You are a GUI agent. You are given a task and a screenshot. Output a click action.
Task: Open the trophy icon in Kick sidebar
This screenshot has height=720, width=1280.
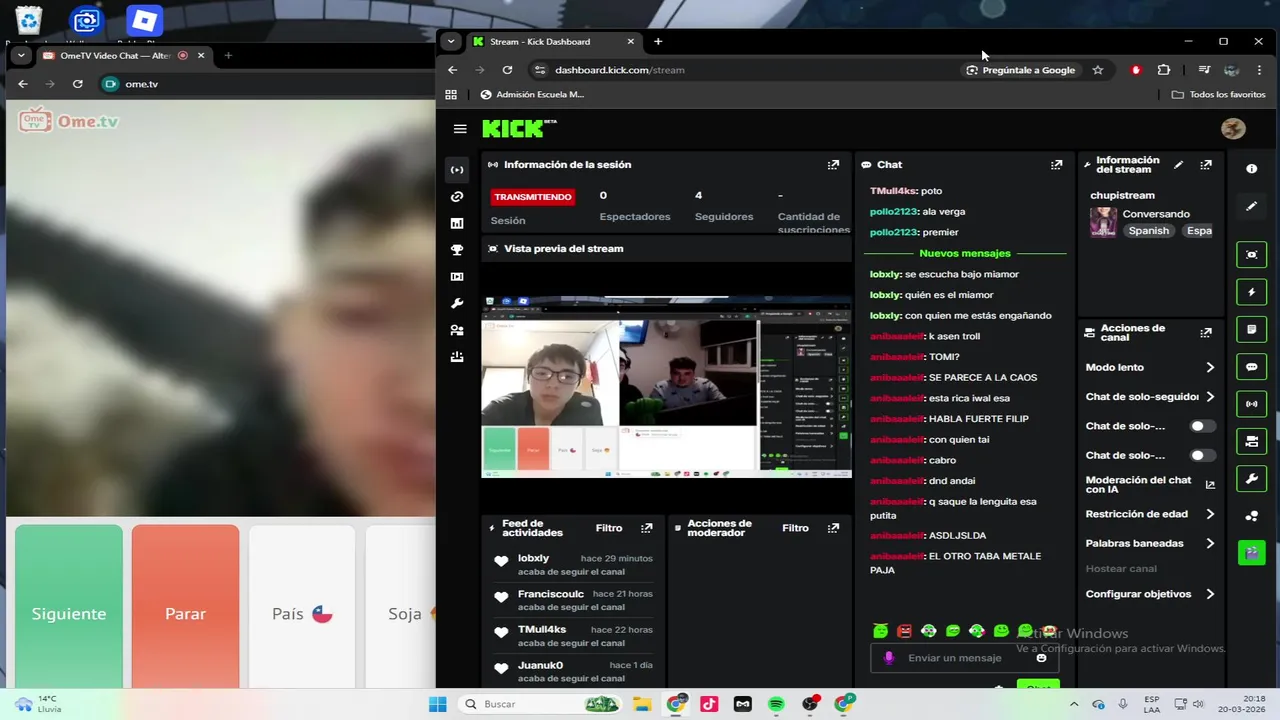coord(457,250)
